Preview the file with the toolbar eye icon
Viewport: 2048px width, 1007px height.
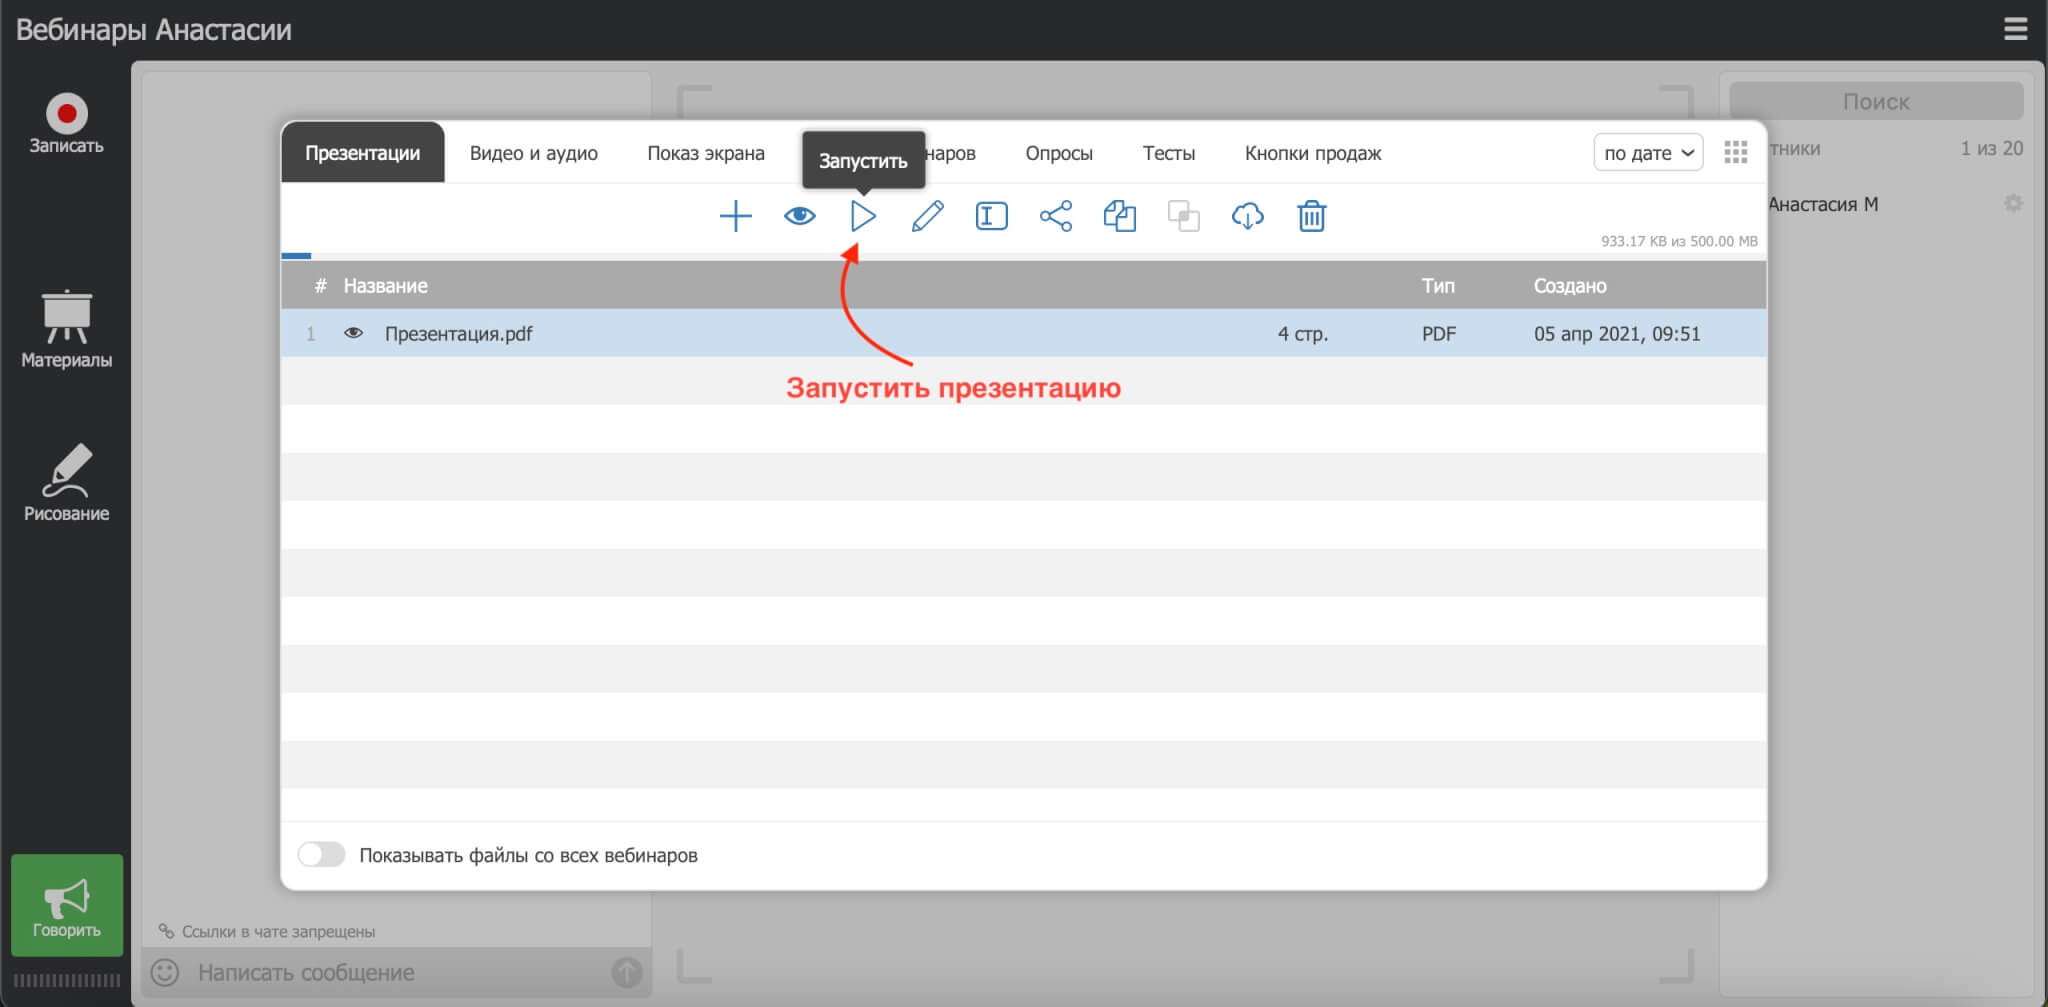[799, 216]
